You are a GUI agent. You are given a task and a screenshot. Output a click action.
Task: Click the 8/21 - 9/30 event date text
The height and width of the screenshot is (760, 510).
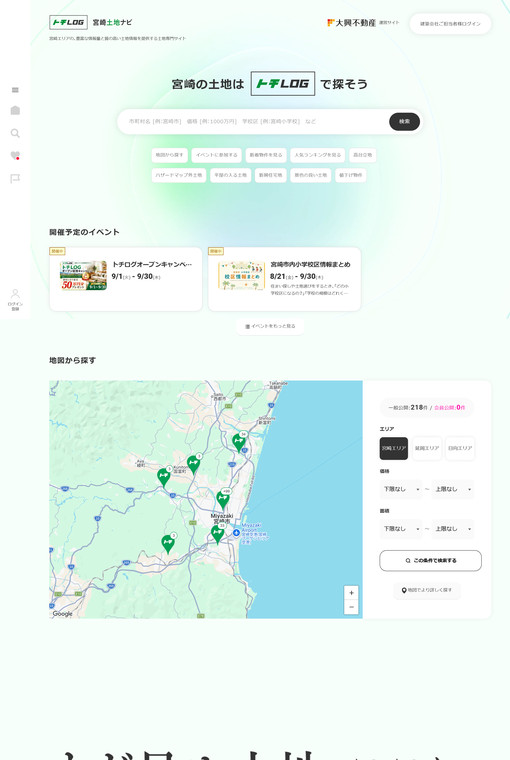(x=296, y=277)
